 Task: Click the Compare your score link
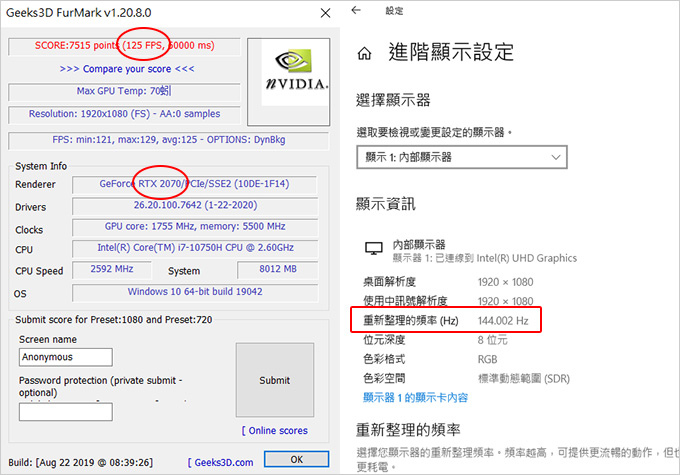pyautogui.click(x=127, y=69)
